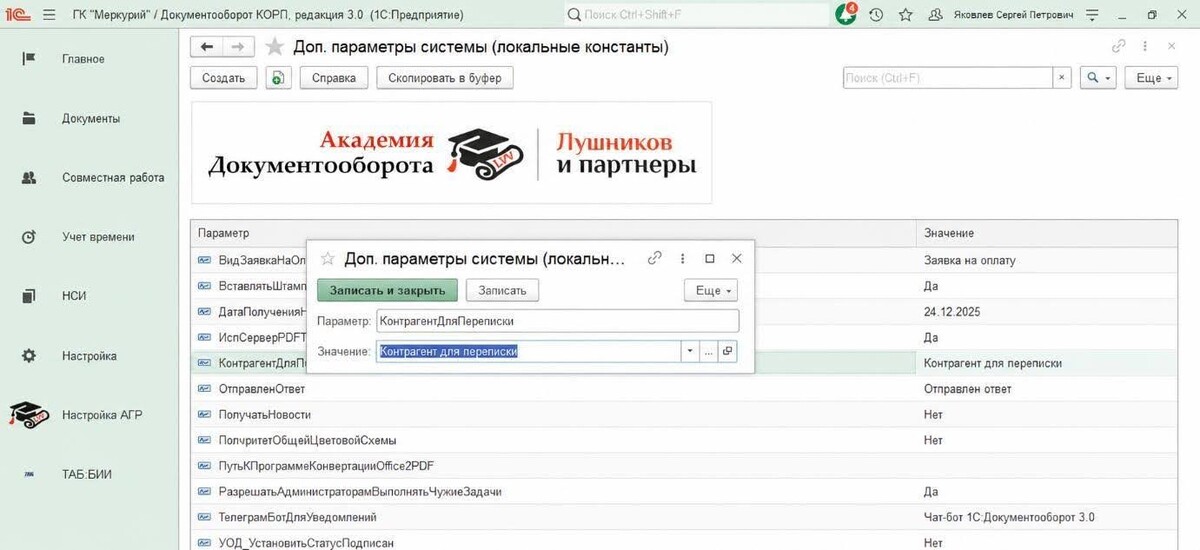The width and height of the screenshot is (1200, 550).
Task: Add the dialog to favorites with its star
Action: (x=327, y=258)
